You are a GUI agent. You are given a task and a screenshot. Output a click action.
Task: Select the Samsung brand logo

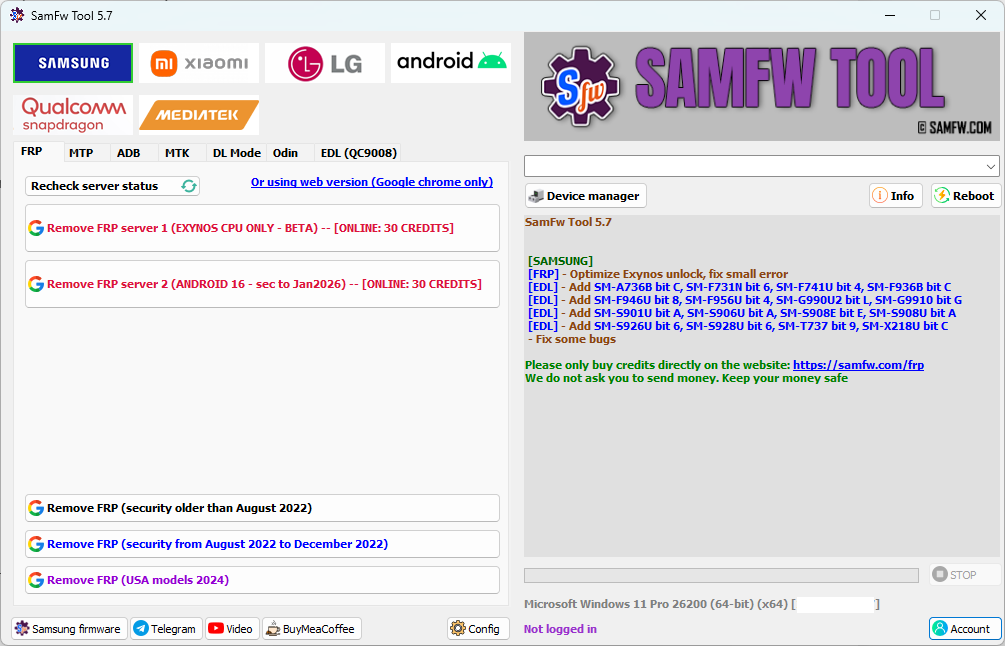[73, 63]
